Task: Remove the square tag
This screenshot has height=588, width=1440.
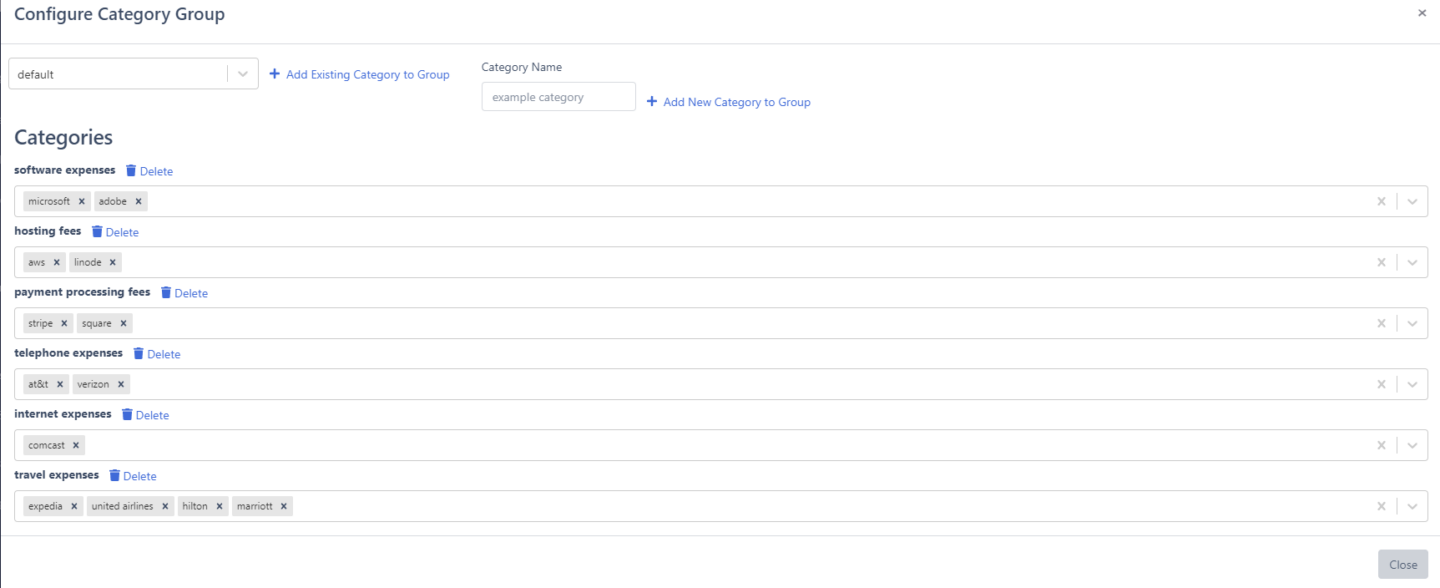Action: (x=123, y=323)
